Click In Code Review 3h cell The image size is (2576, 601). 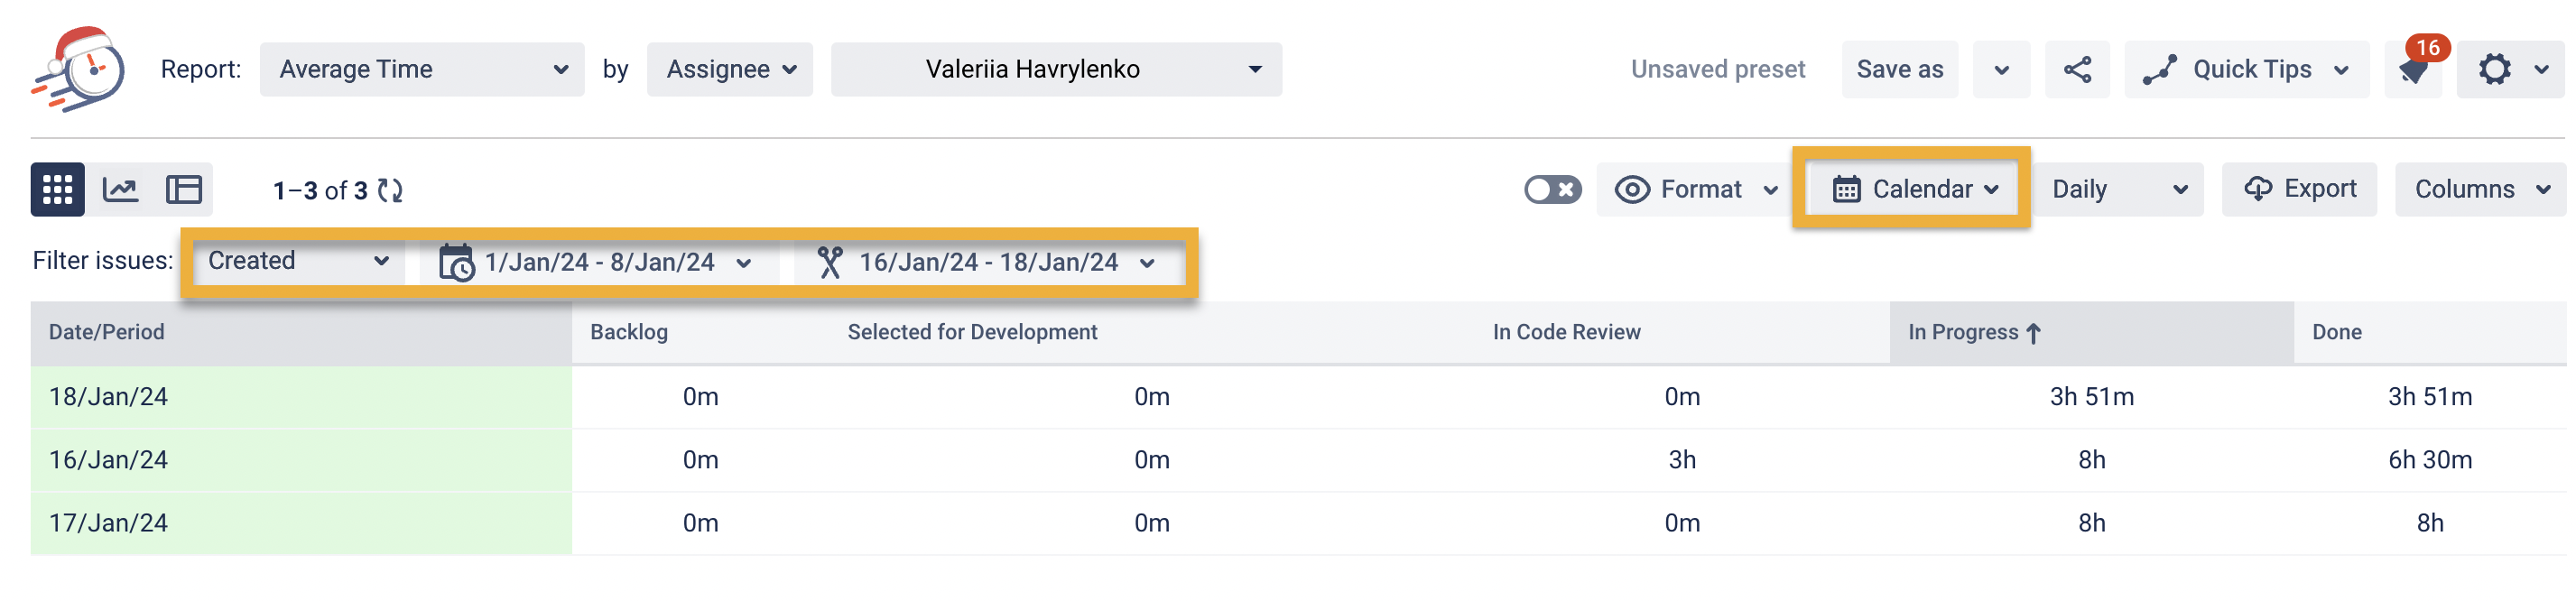click(1682, 460)
